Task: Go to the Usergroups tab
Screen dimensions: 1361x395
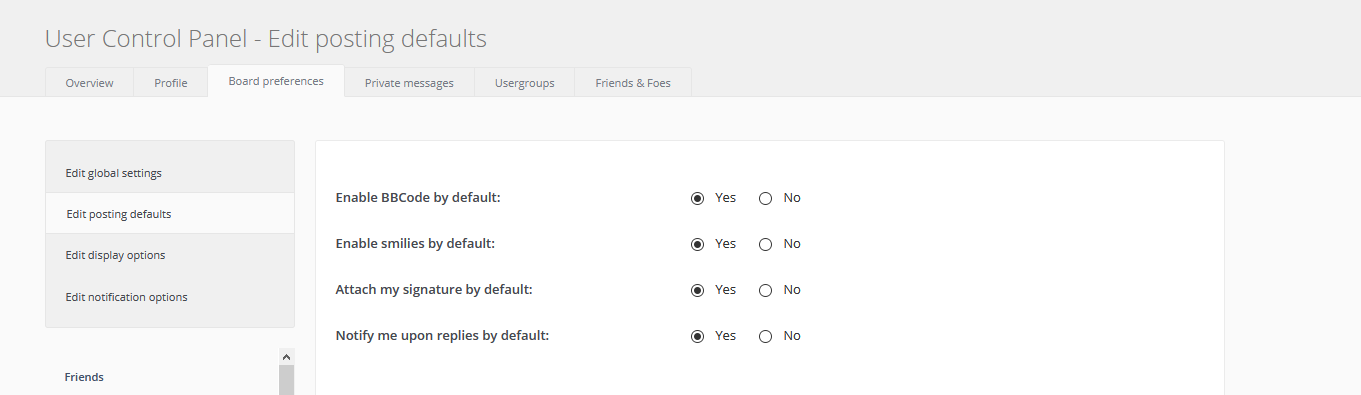Action: pos(524,82)
